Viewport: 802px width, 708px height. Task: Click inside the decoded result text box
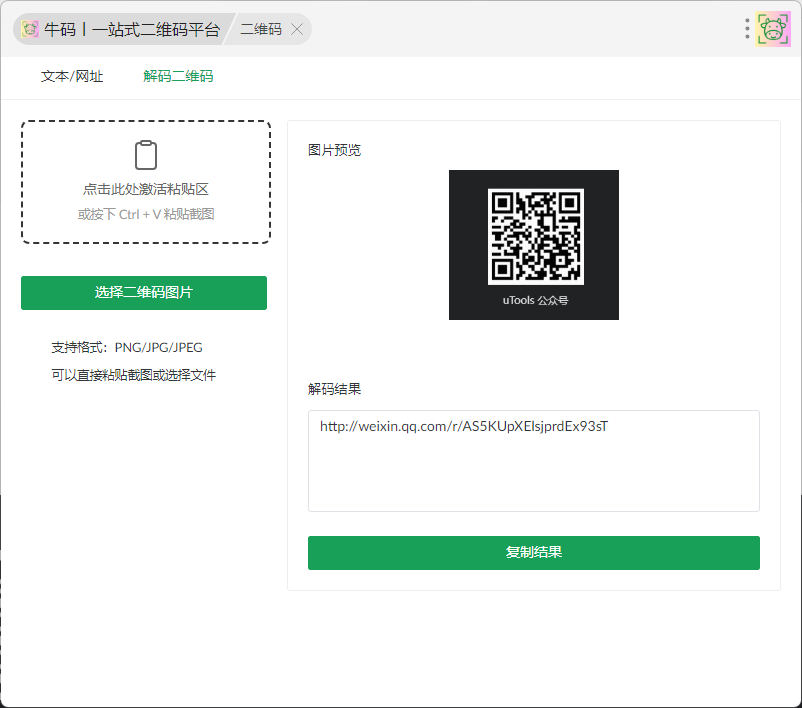click(533, 460)
